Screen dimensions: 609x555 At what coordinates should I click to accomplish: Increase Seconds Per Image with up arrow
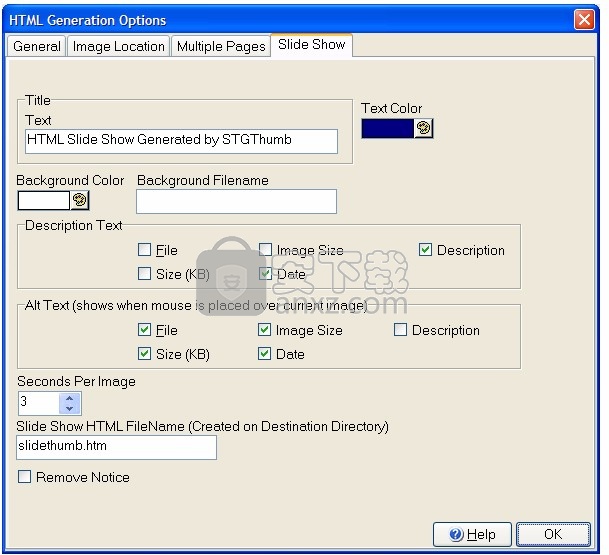pos(69,398)
